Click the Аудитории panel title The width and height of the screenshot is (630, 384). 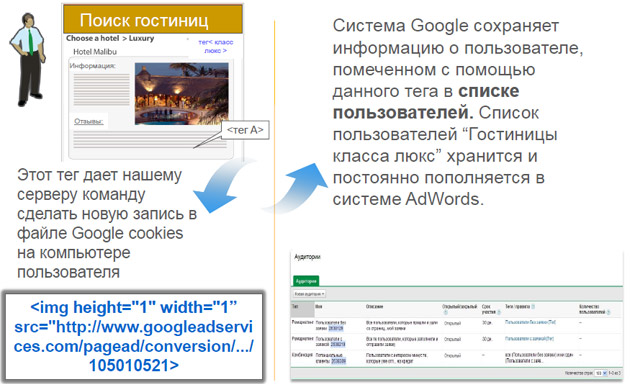point(307,257)
